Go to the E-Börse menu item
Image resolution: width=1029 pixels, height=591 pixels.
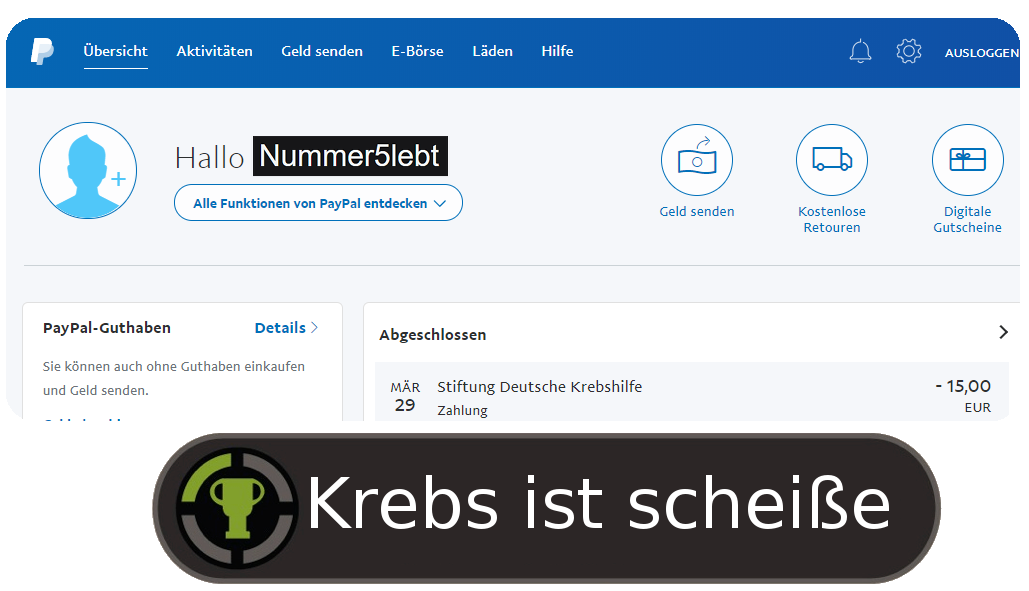click(417, 51)
